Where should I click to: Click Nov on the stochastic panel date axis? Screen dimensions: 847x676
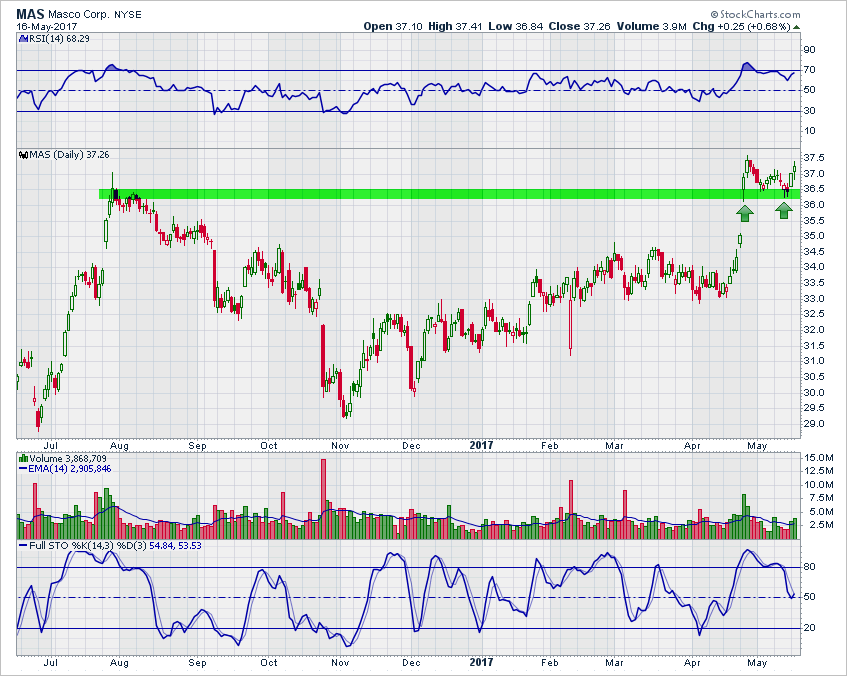click(x=340, y=663)
